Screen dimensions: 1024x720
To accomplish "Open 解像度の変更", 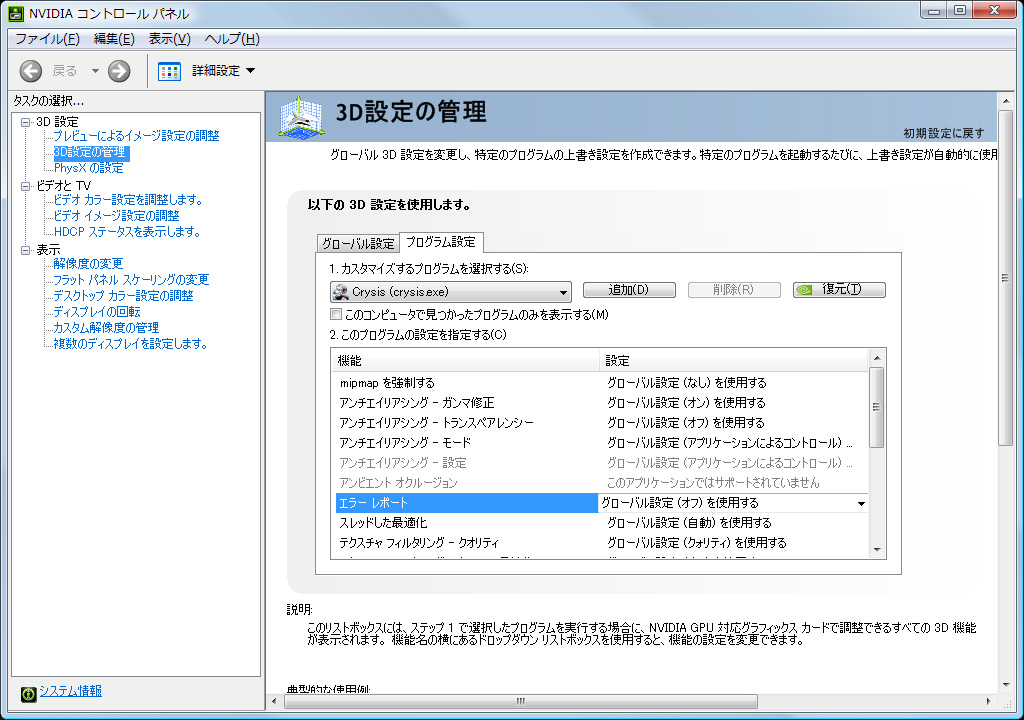I will pyautogui.click(x=88, y=264).
